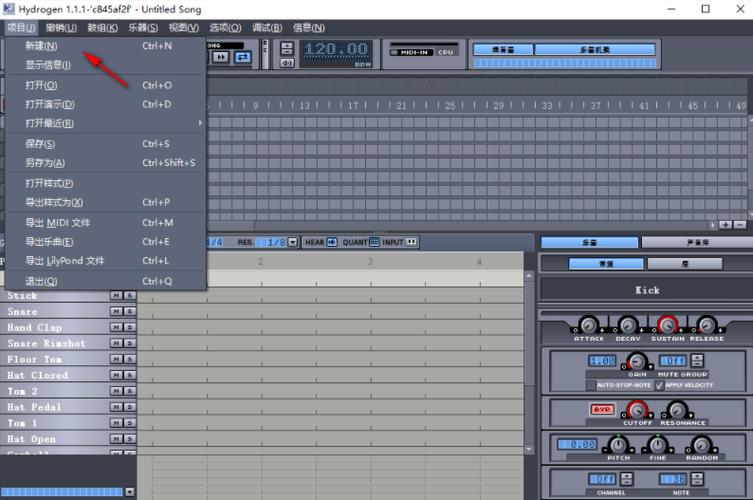The image size is (753, 500).
Task: Mute the Tom 2 instrument
Action: coord(116,391)
